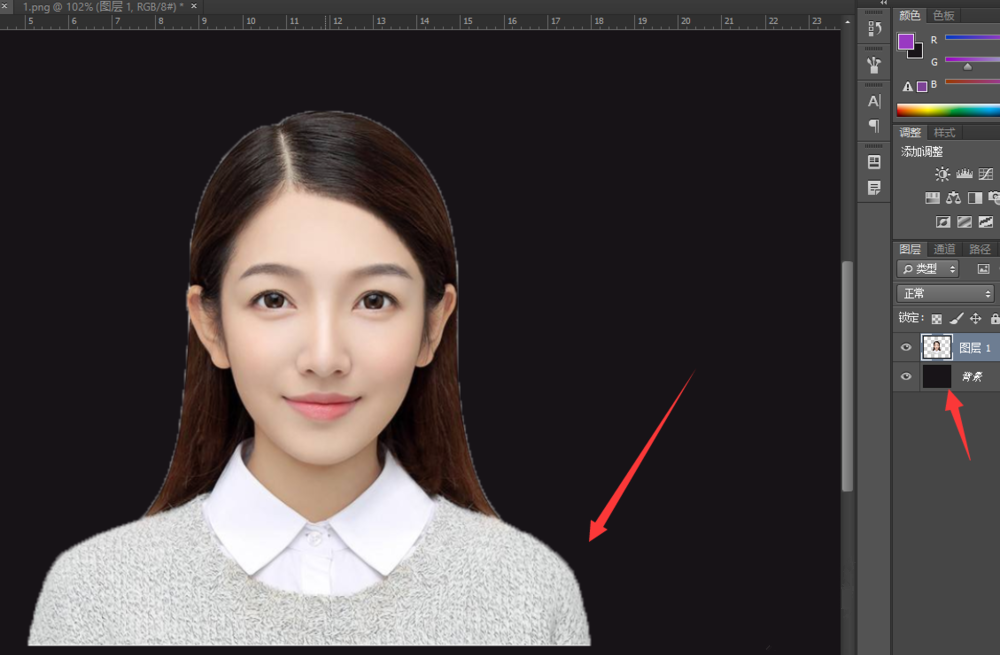
Task: Click the pixel layer filter icon
Action: click(x=983, y=269)
